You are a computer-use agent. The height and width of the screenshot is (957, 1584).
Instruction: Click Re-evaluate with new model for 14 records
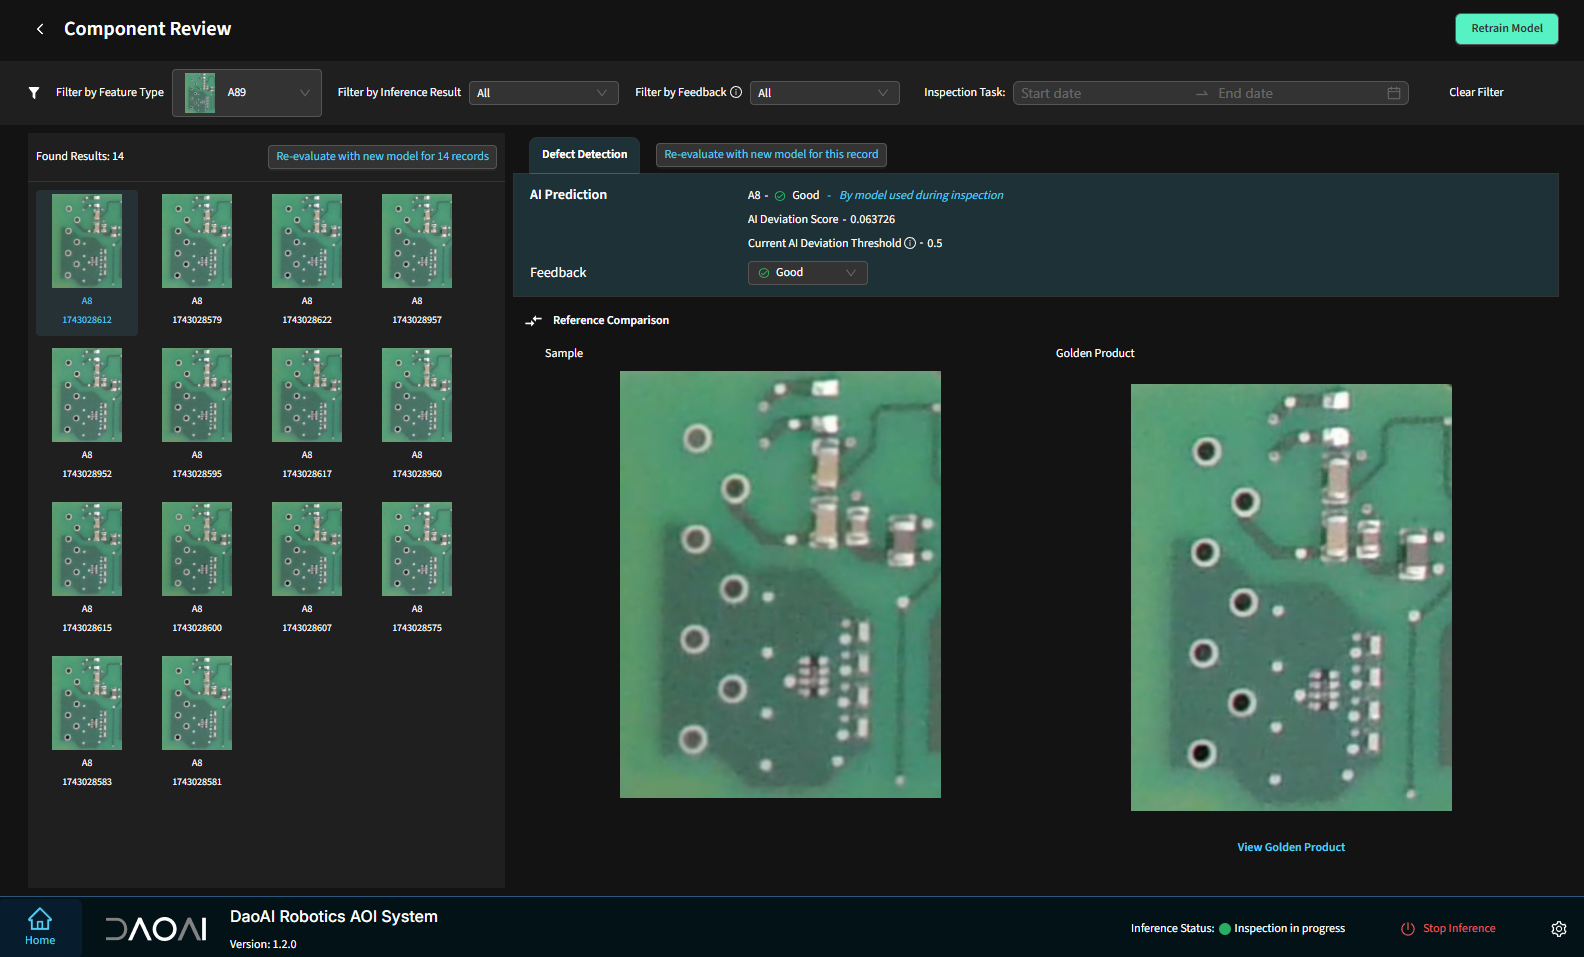coord(382,157)
